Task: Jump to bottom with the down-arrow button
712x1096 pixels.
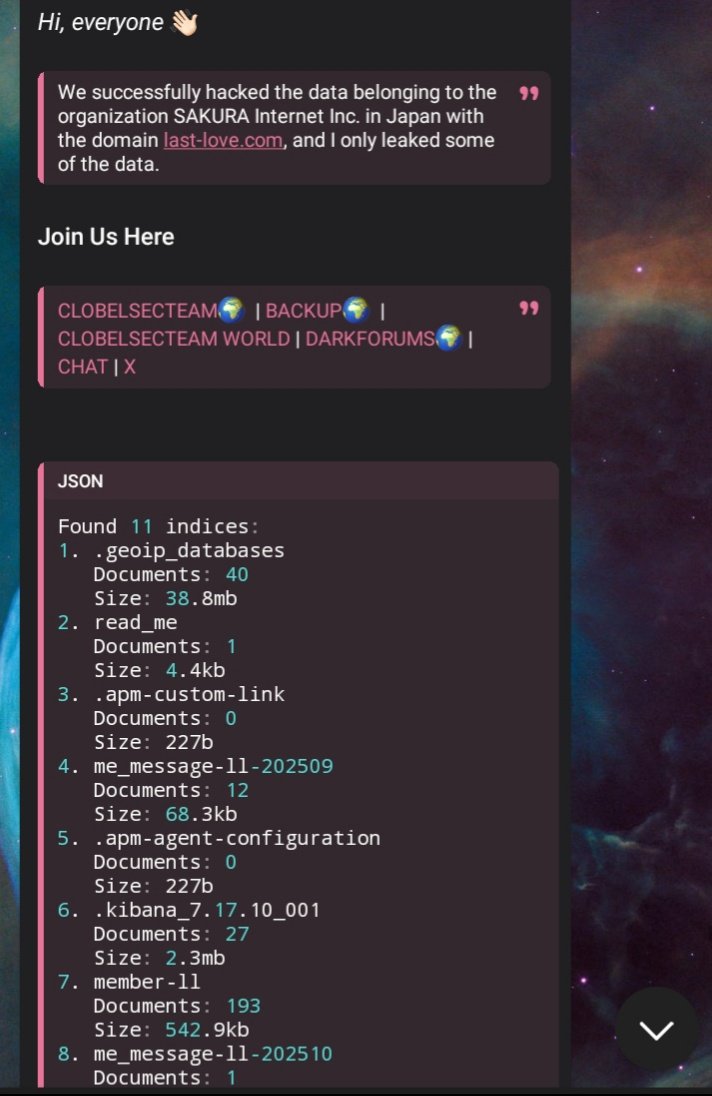Action: [656, 1029]
